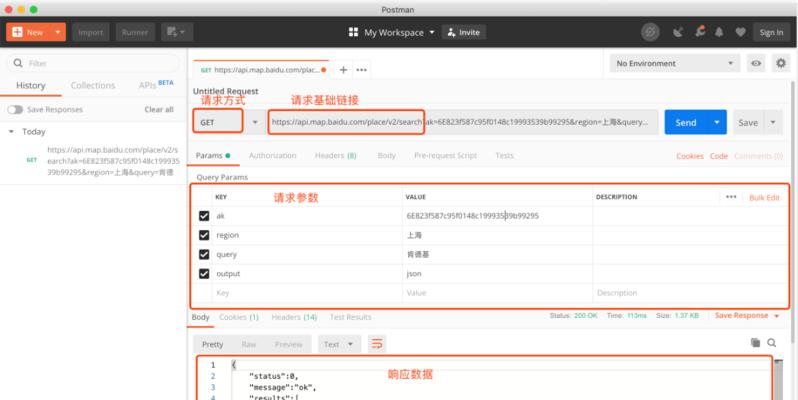Switch to the History tab

[31, 85]
